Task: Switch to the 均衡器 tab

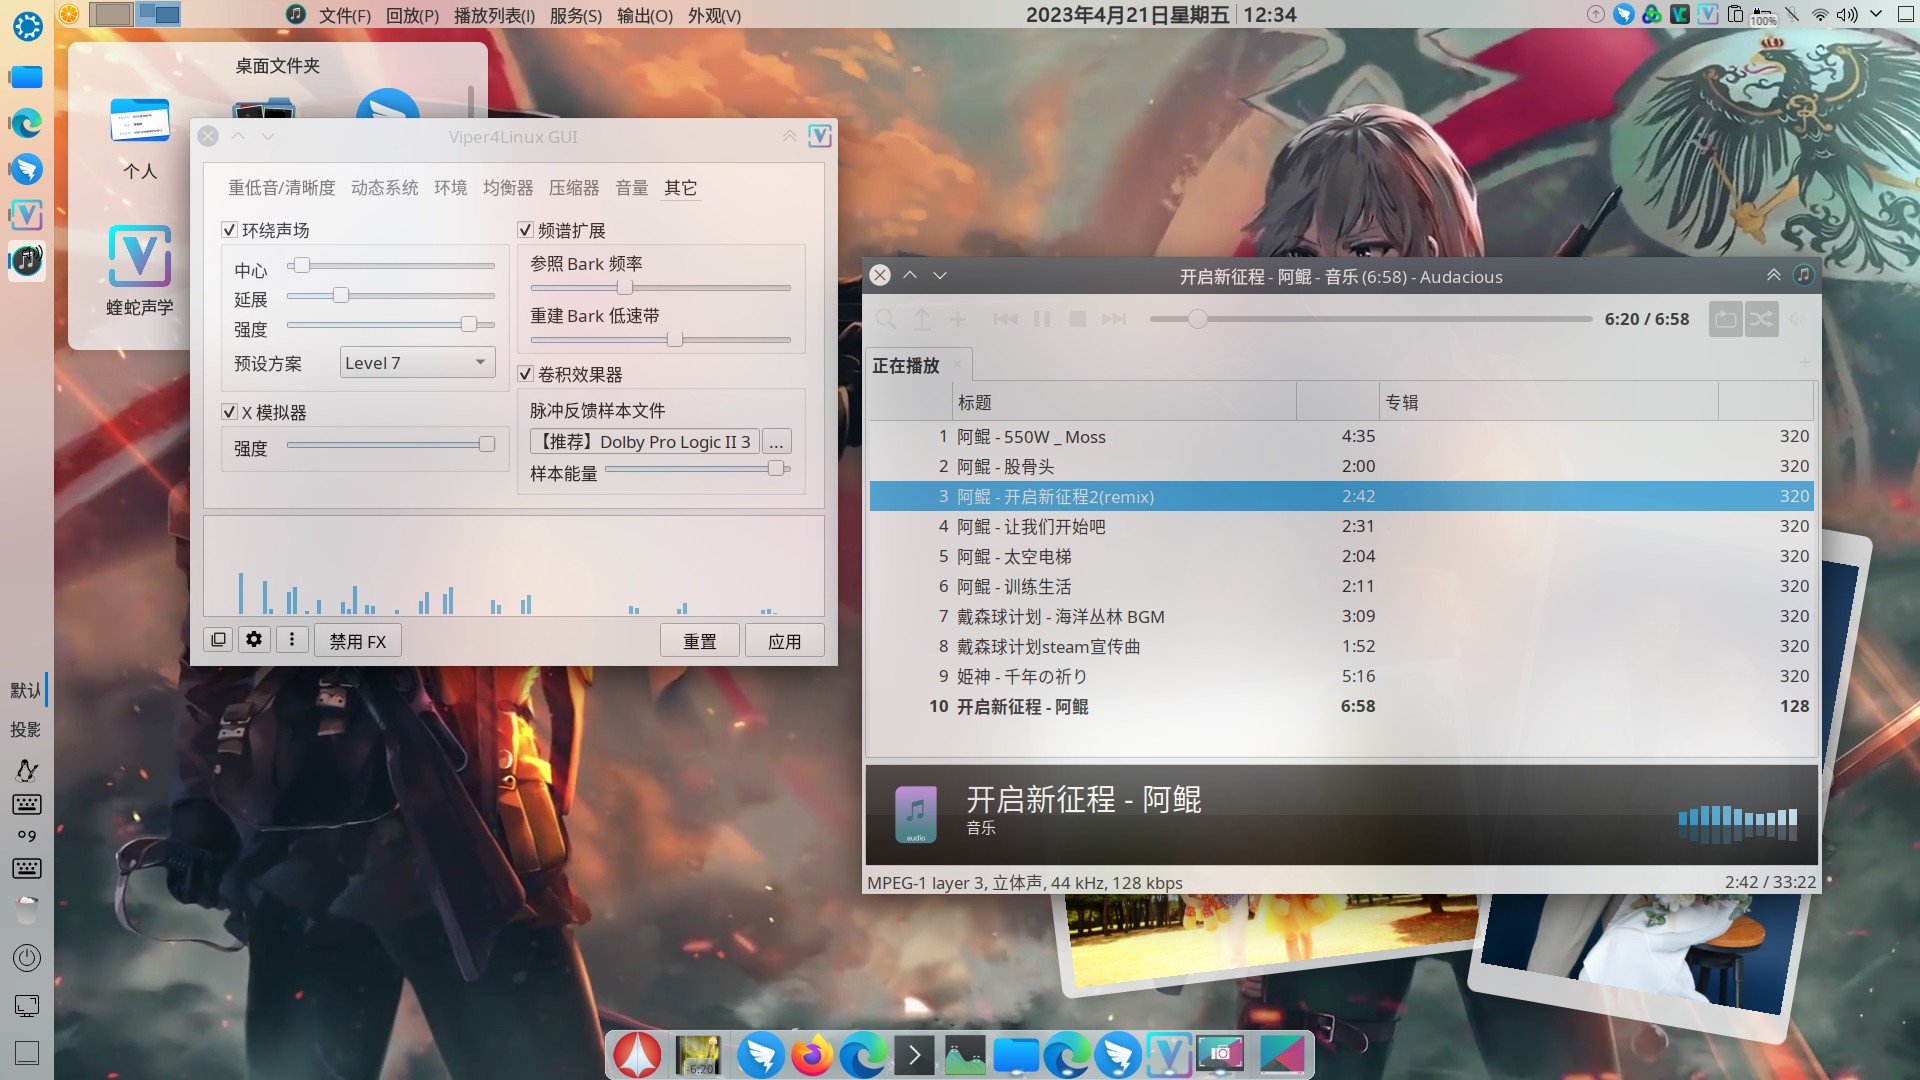Action: [x=507, y=187]
